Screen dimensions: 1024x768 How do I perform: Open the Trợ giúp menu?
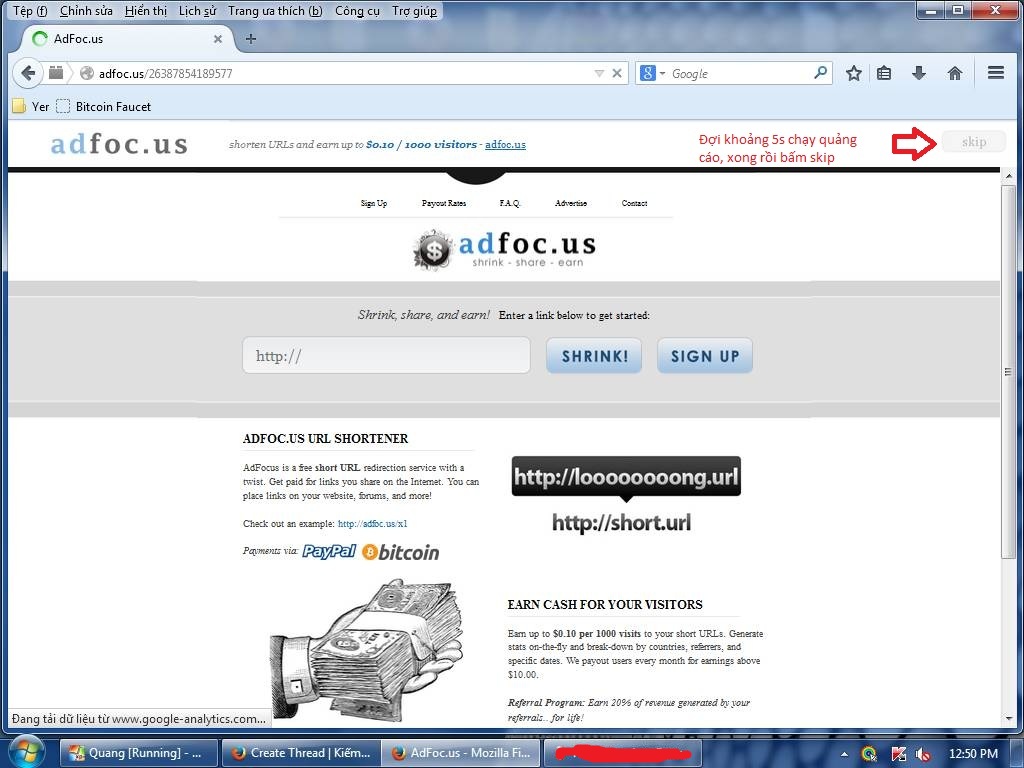[x=415, y=10]
